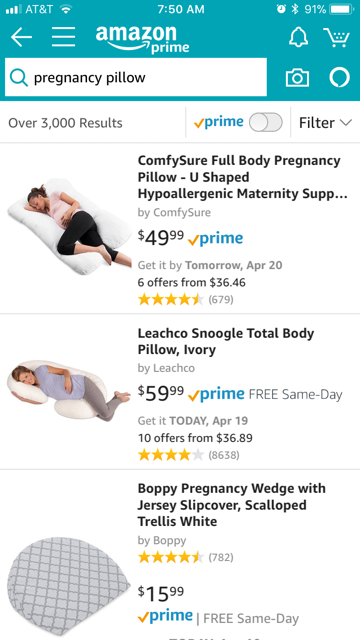
Task: Expand the Filter dropdown
Action: pyautogui.click(x=325, y=122)
